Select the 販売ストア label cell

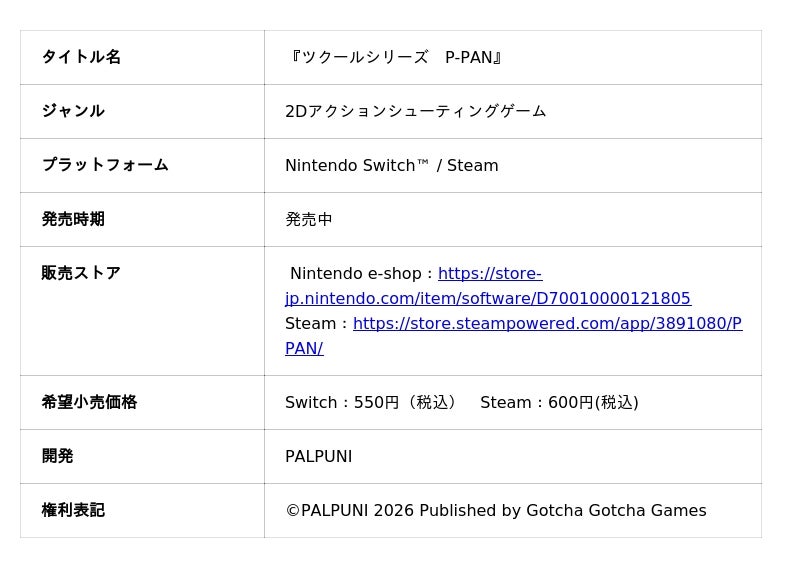tap(142, 311)
